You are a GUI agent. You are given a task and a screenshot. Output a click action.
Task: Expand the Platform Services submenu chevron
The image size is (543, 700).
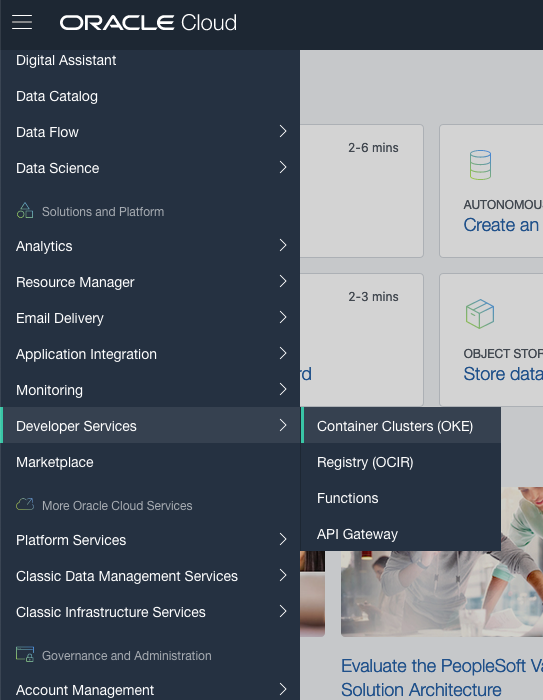click(x=283, y=539)
